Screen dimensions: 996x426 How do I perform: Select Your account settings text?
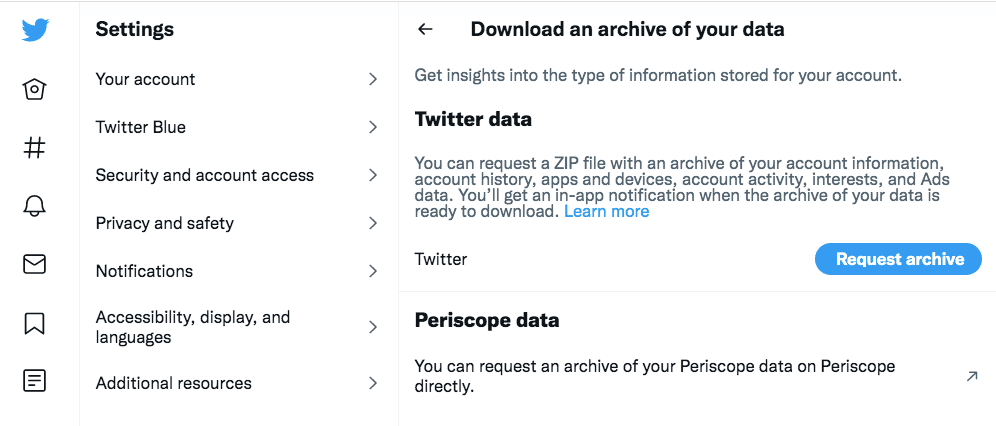[x=145, y=79]
